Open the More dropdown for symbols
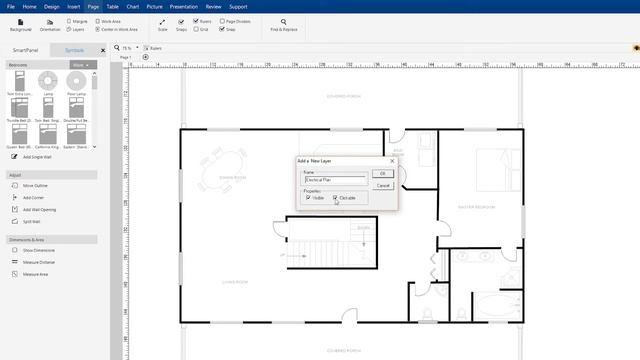640x360 pixels. (83, 65)
